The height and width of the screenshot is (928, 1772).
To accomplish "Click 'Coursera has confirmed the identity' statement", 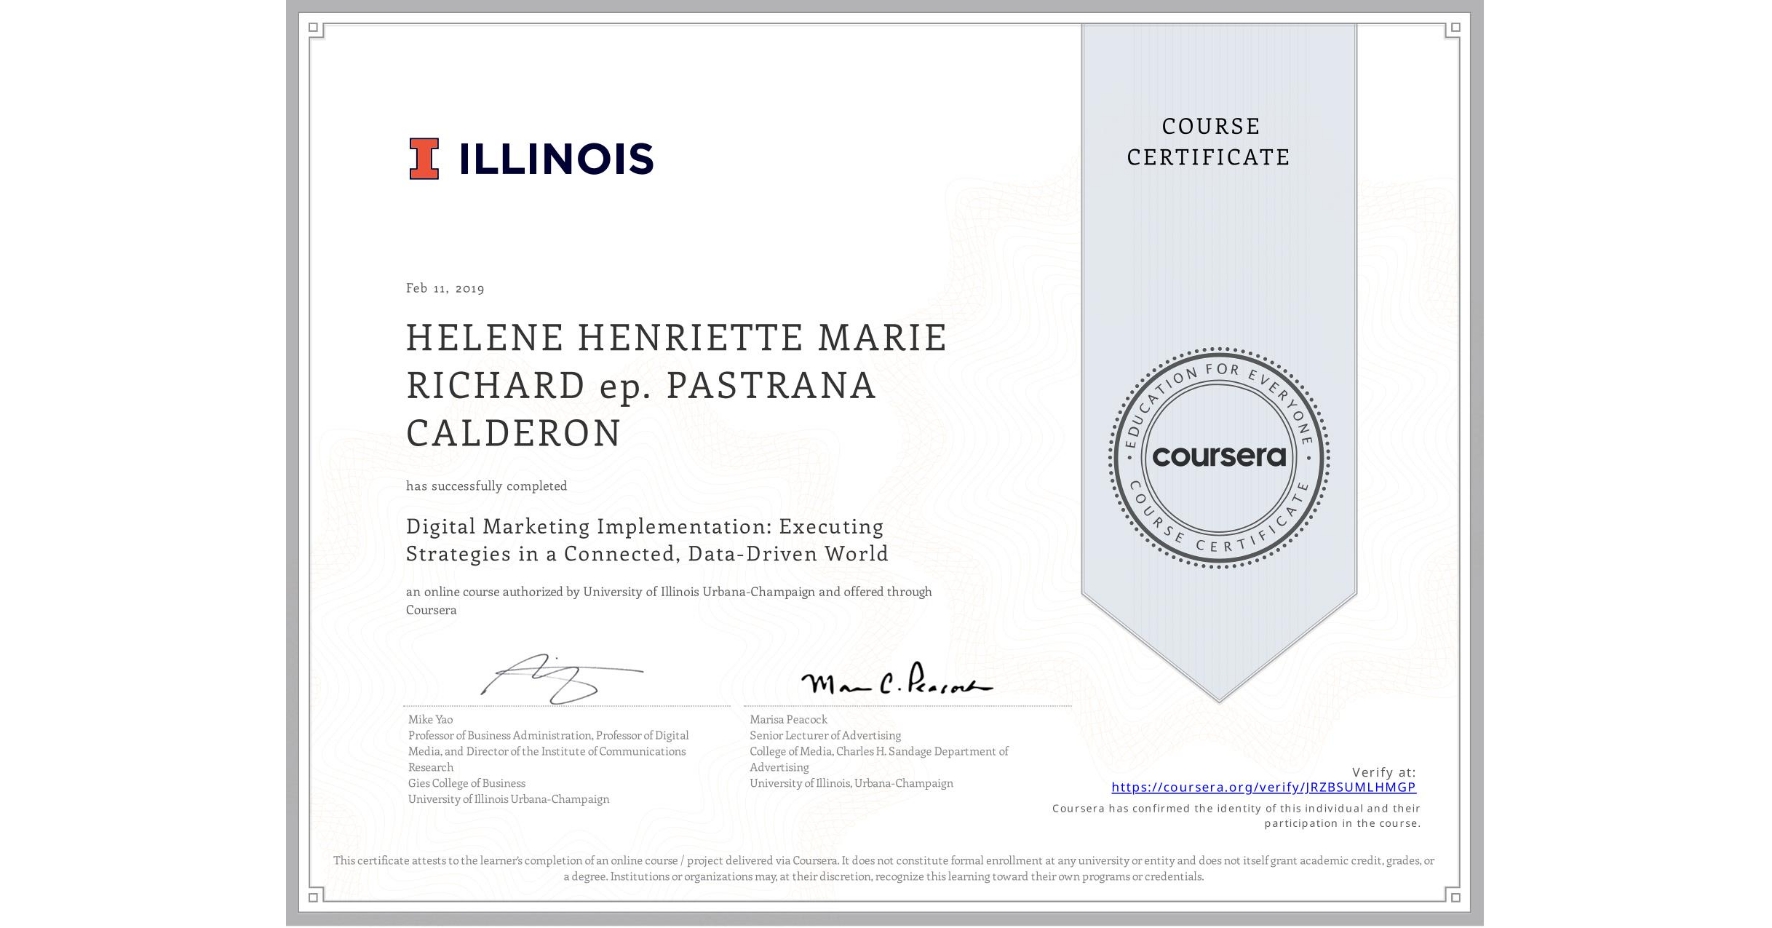I will tap(1236, 816).
